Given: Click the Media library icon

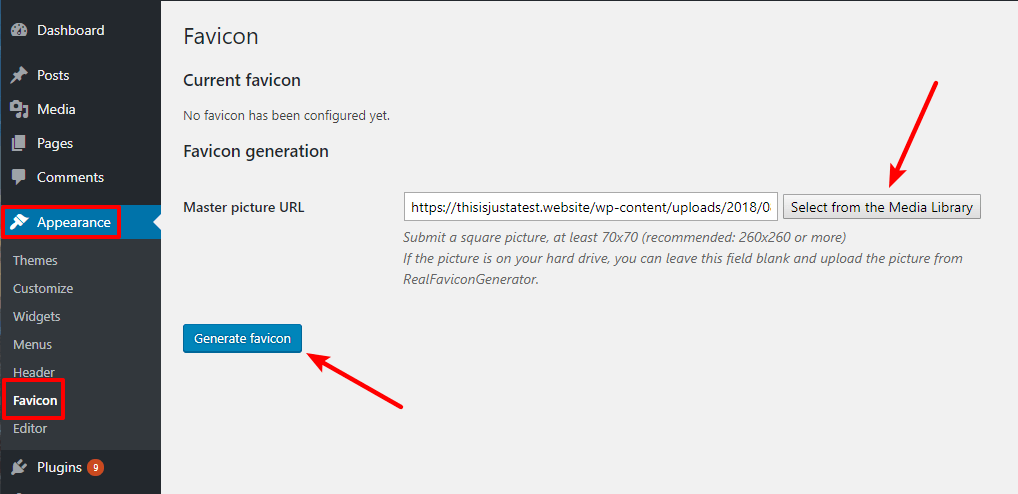Looking at the screenshot, I should [x=19, y=109].
